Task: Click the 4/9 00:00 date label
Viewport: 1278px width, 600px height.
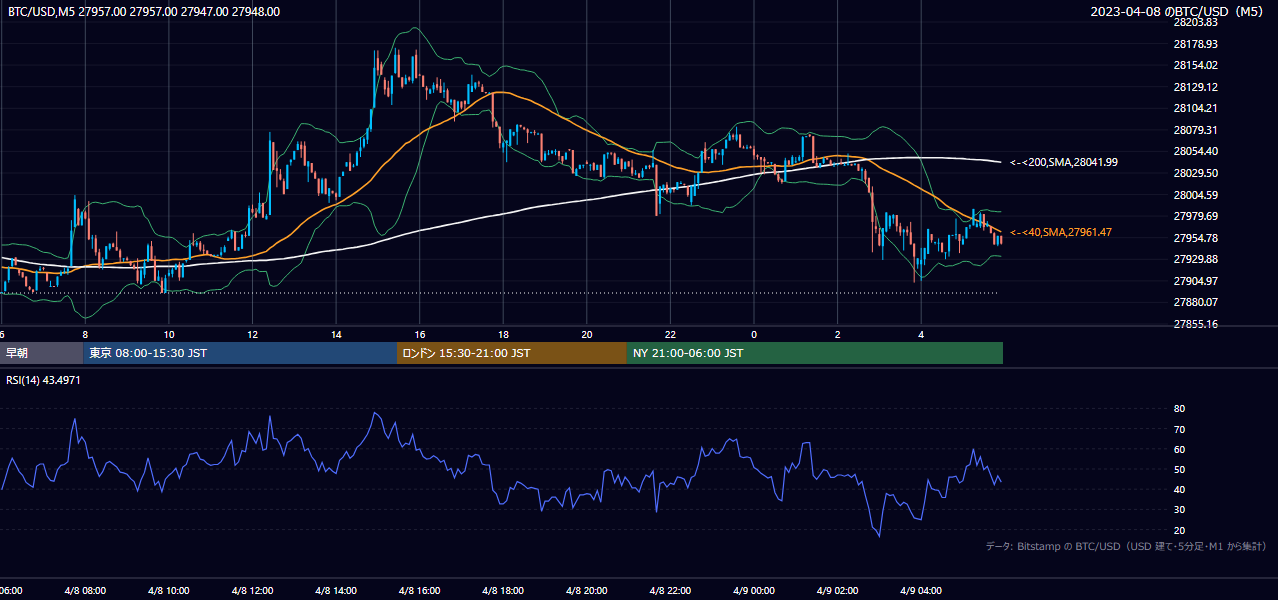Action: [754, 591]
